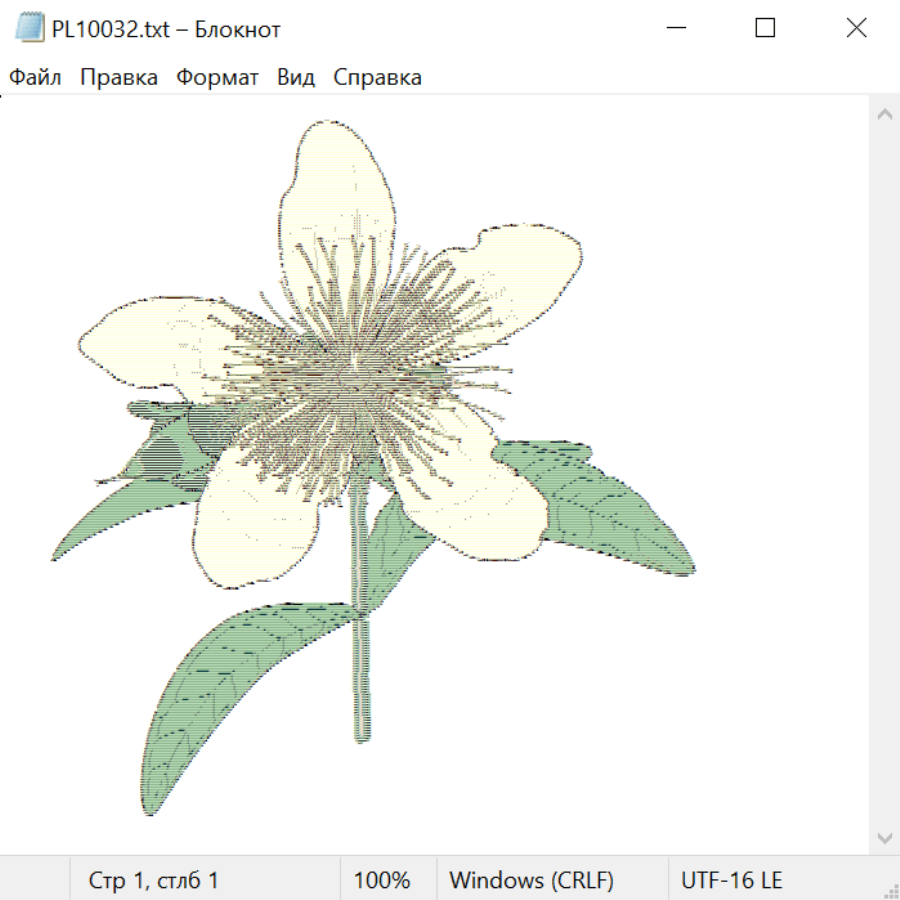Screen dimensions: 900x900
Task: Maximize the Notepad window
Action: tap(765, 29)
